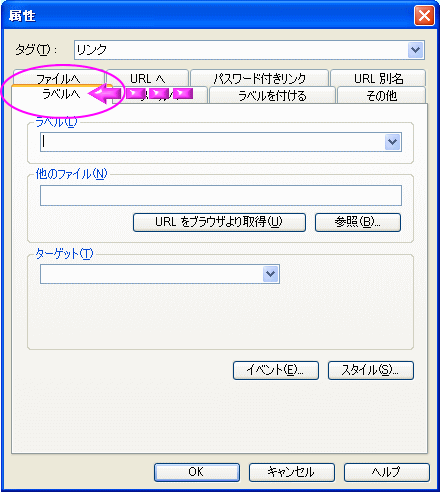Focus the ラベル text field
The width and height of the screenshot is (440, 492).
coord(213,142)
